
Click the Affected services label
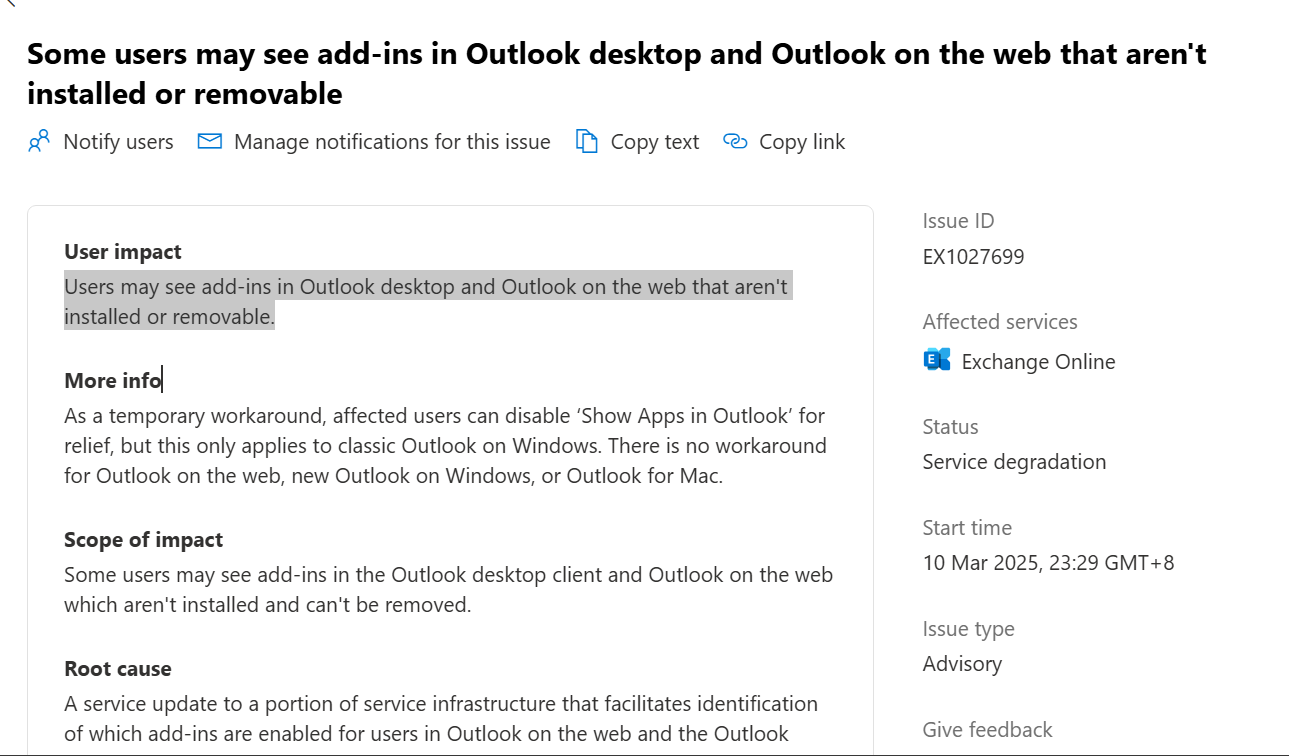pos(1000,322)
